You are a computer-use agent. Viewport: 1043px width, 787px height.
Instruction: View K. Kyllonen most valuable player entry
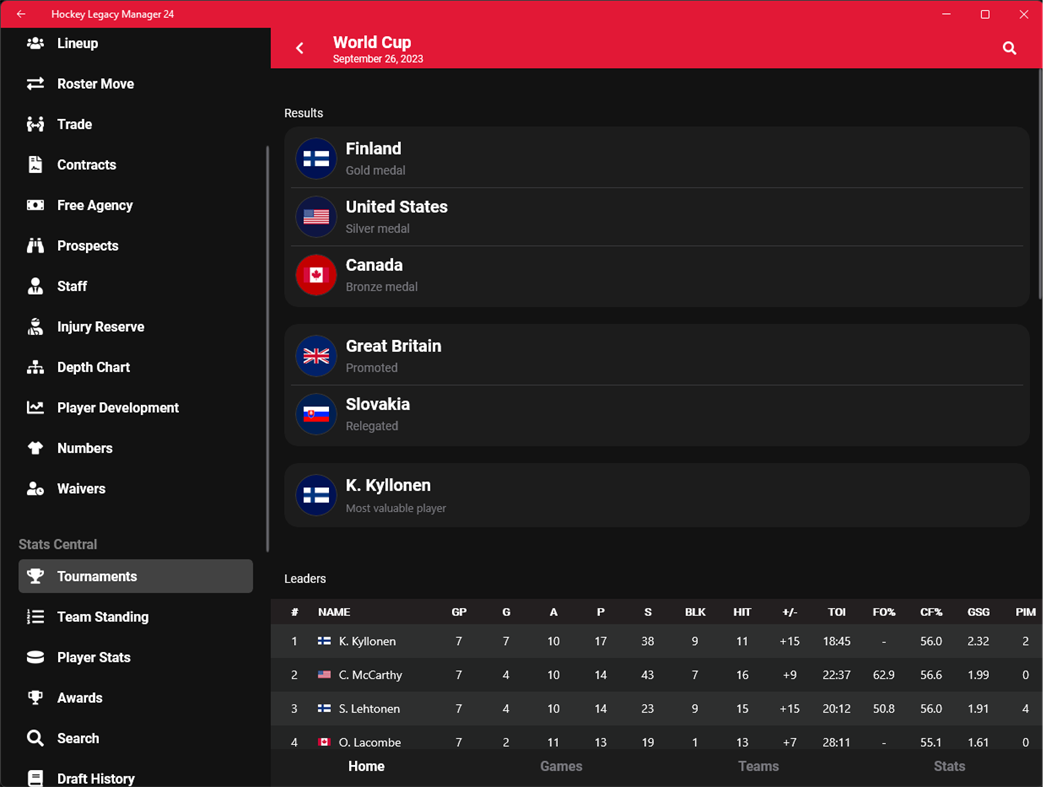click(656, 494)
